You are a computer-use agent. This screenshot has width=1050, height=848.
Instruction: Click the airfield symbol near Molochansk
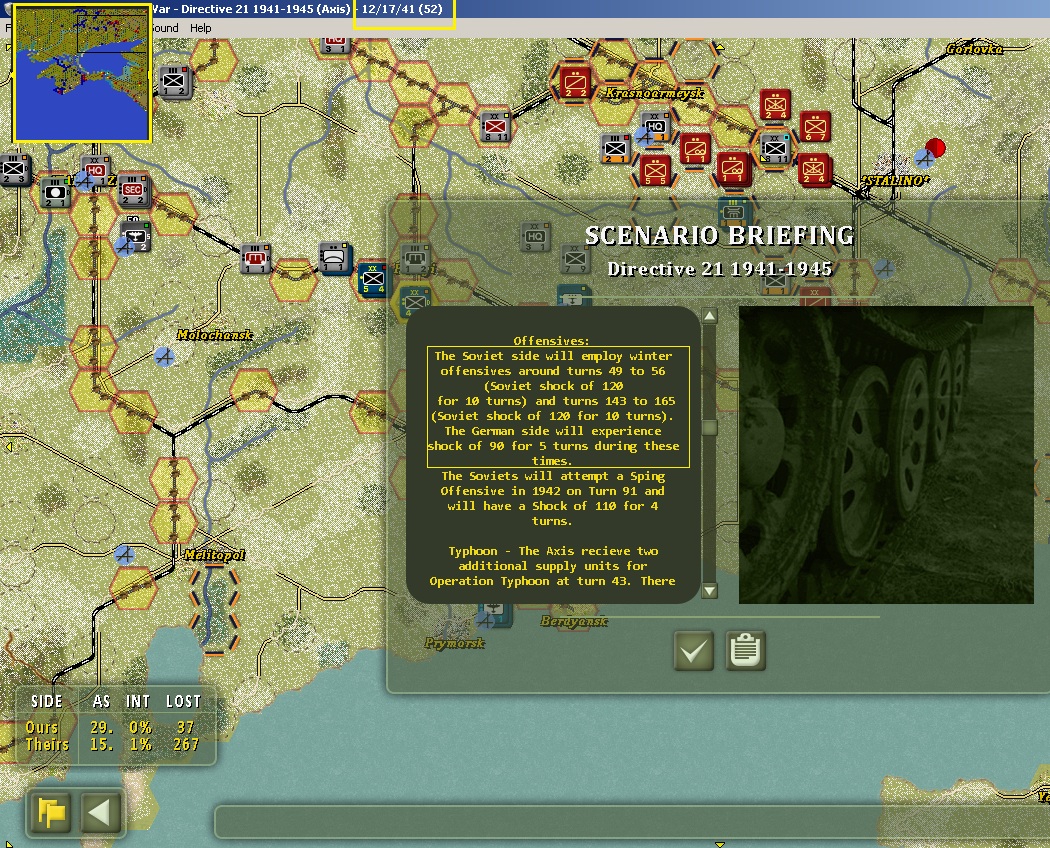click(164, 356)
